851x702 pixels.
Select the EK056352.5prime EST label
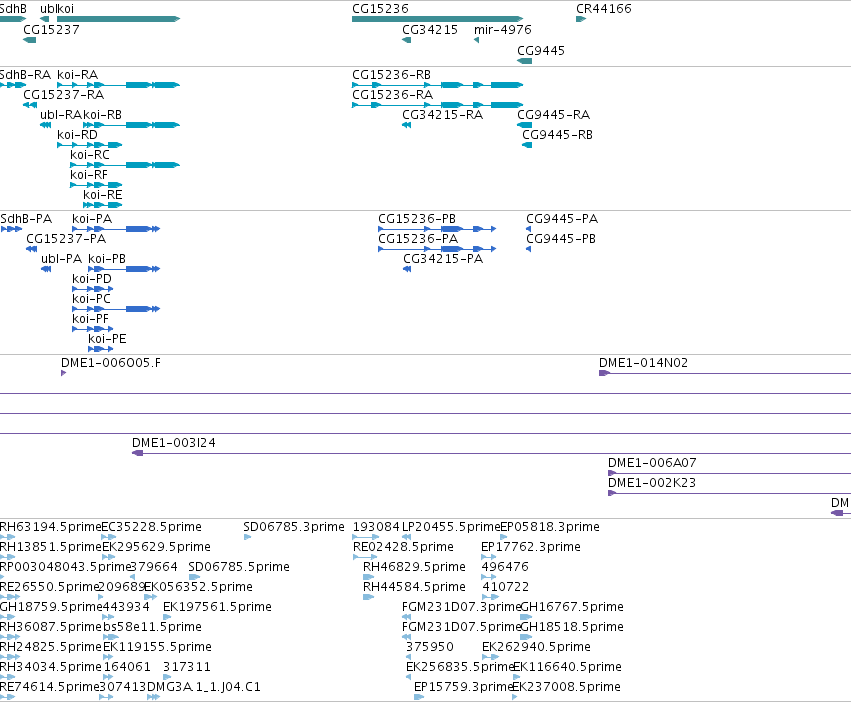tap(198, 587)
